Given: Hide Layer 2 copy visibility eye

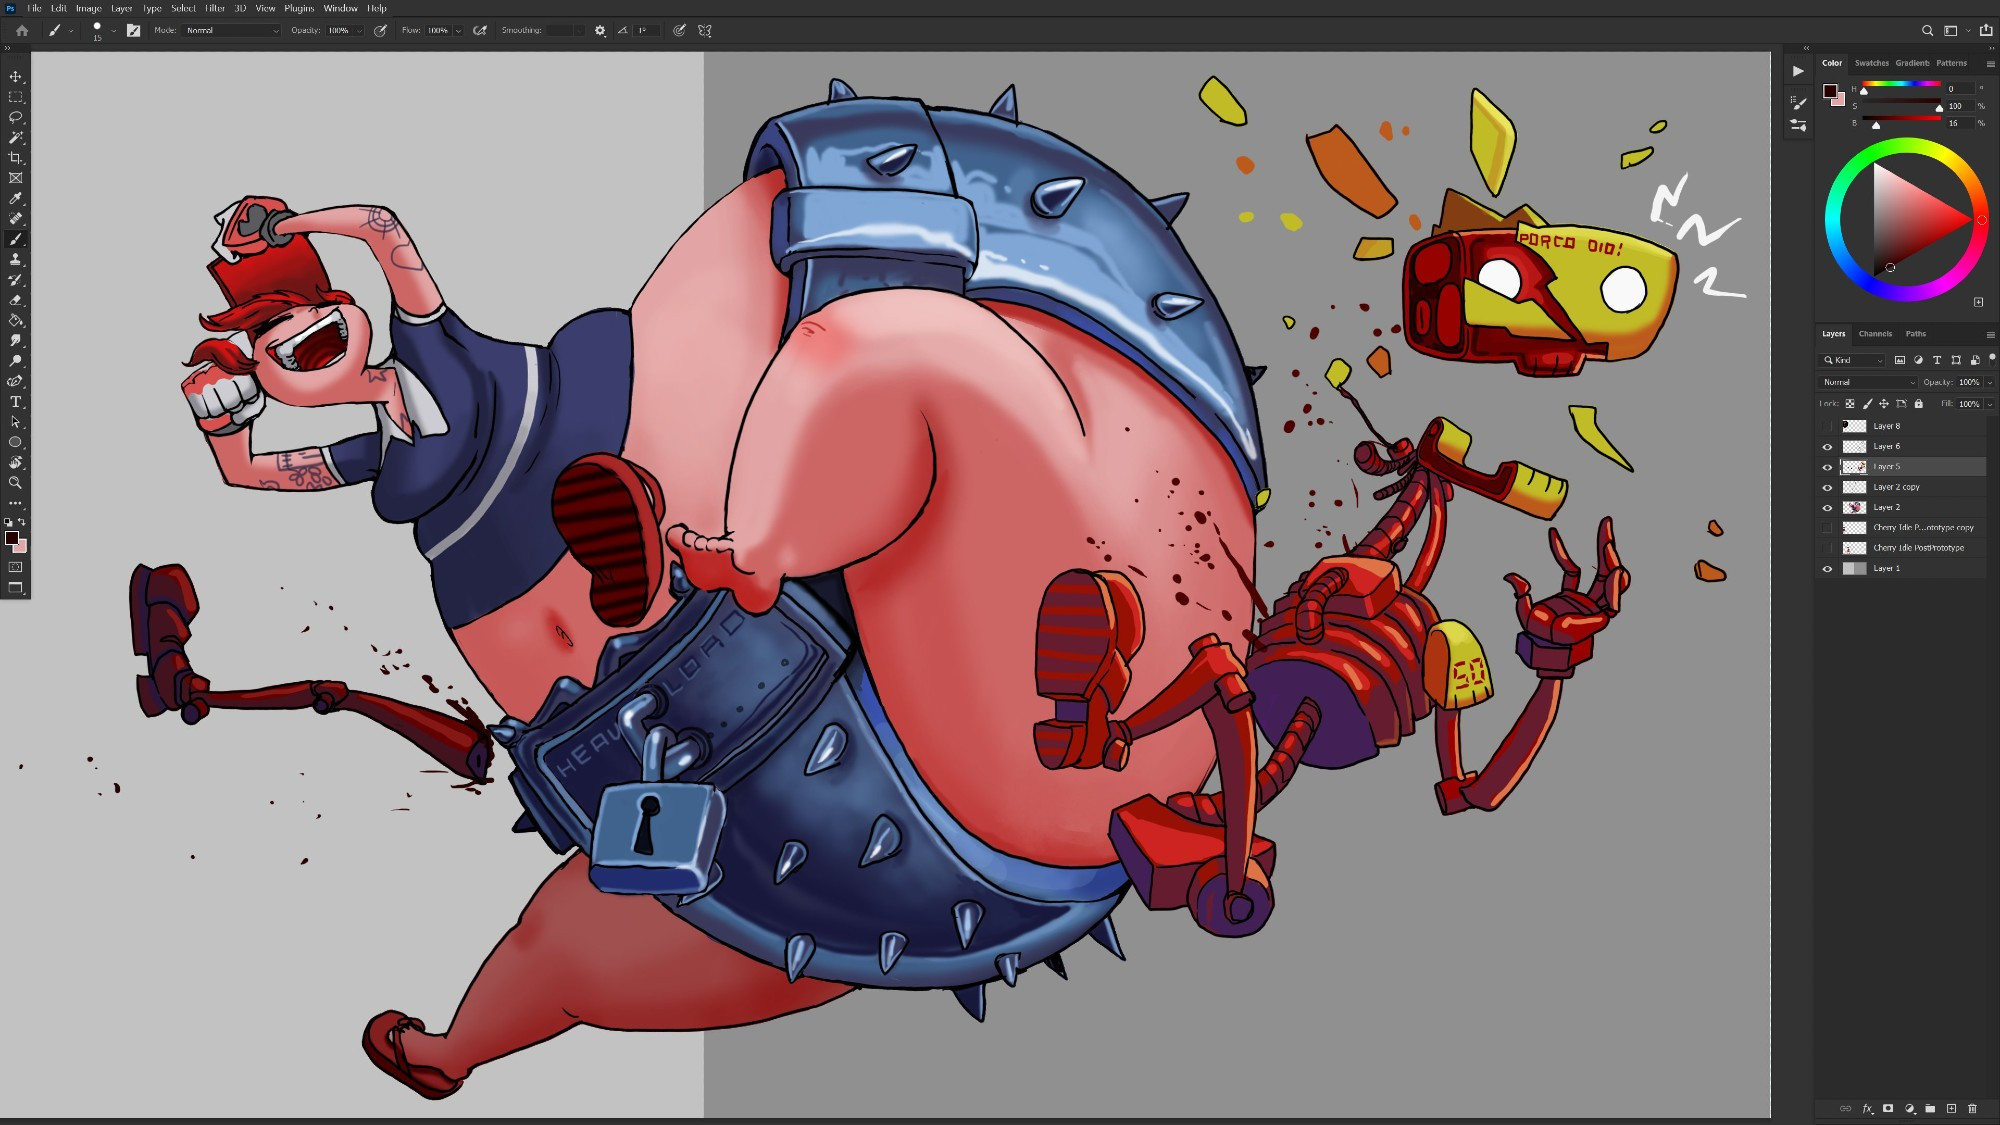Looking at the screenshot, I should click(x=1827, y=487).
